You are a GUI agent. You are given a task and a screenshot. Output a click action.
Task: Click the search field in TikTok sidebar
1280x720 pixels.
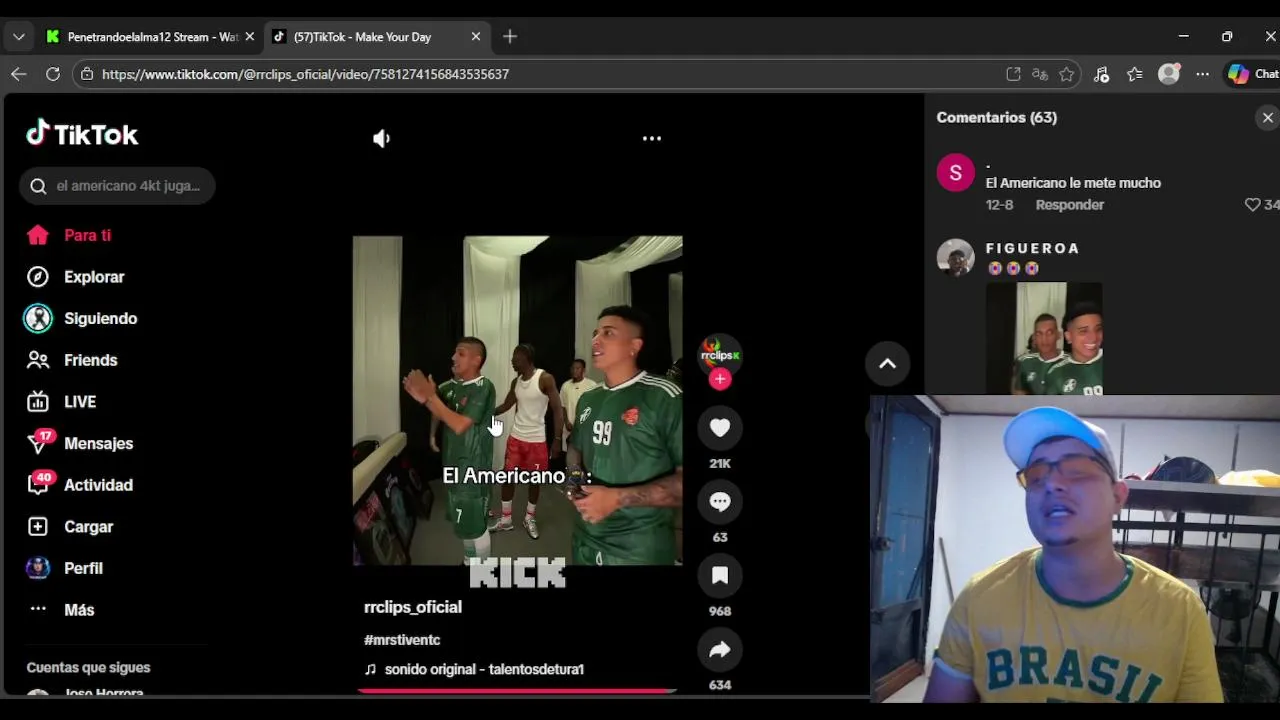[117, 186]
